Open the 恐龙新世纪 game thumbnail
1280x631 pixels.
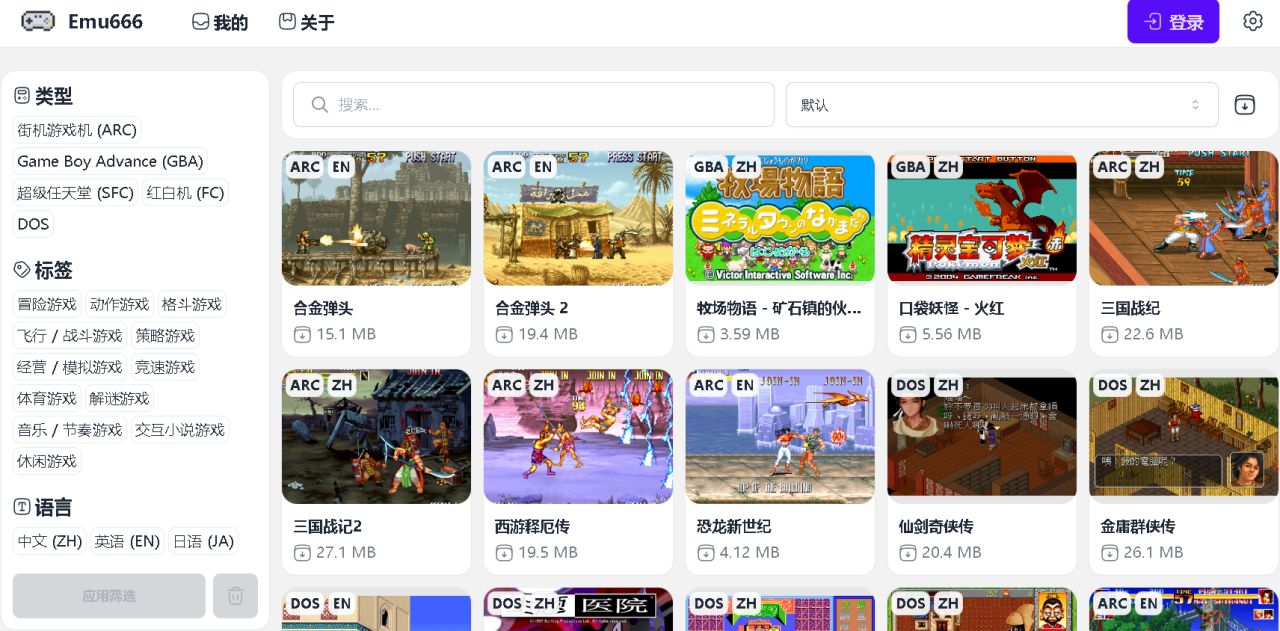click(780, 436)
